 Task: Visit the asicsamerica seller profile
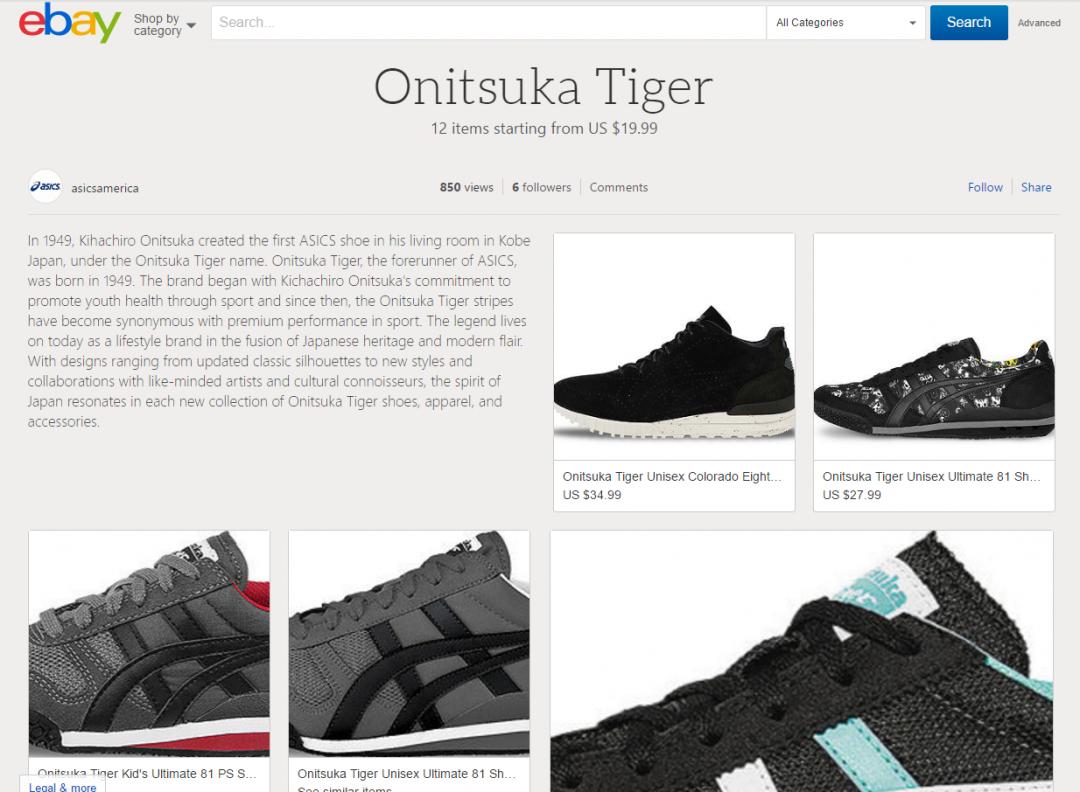coord(105,188)
